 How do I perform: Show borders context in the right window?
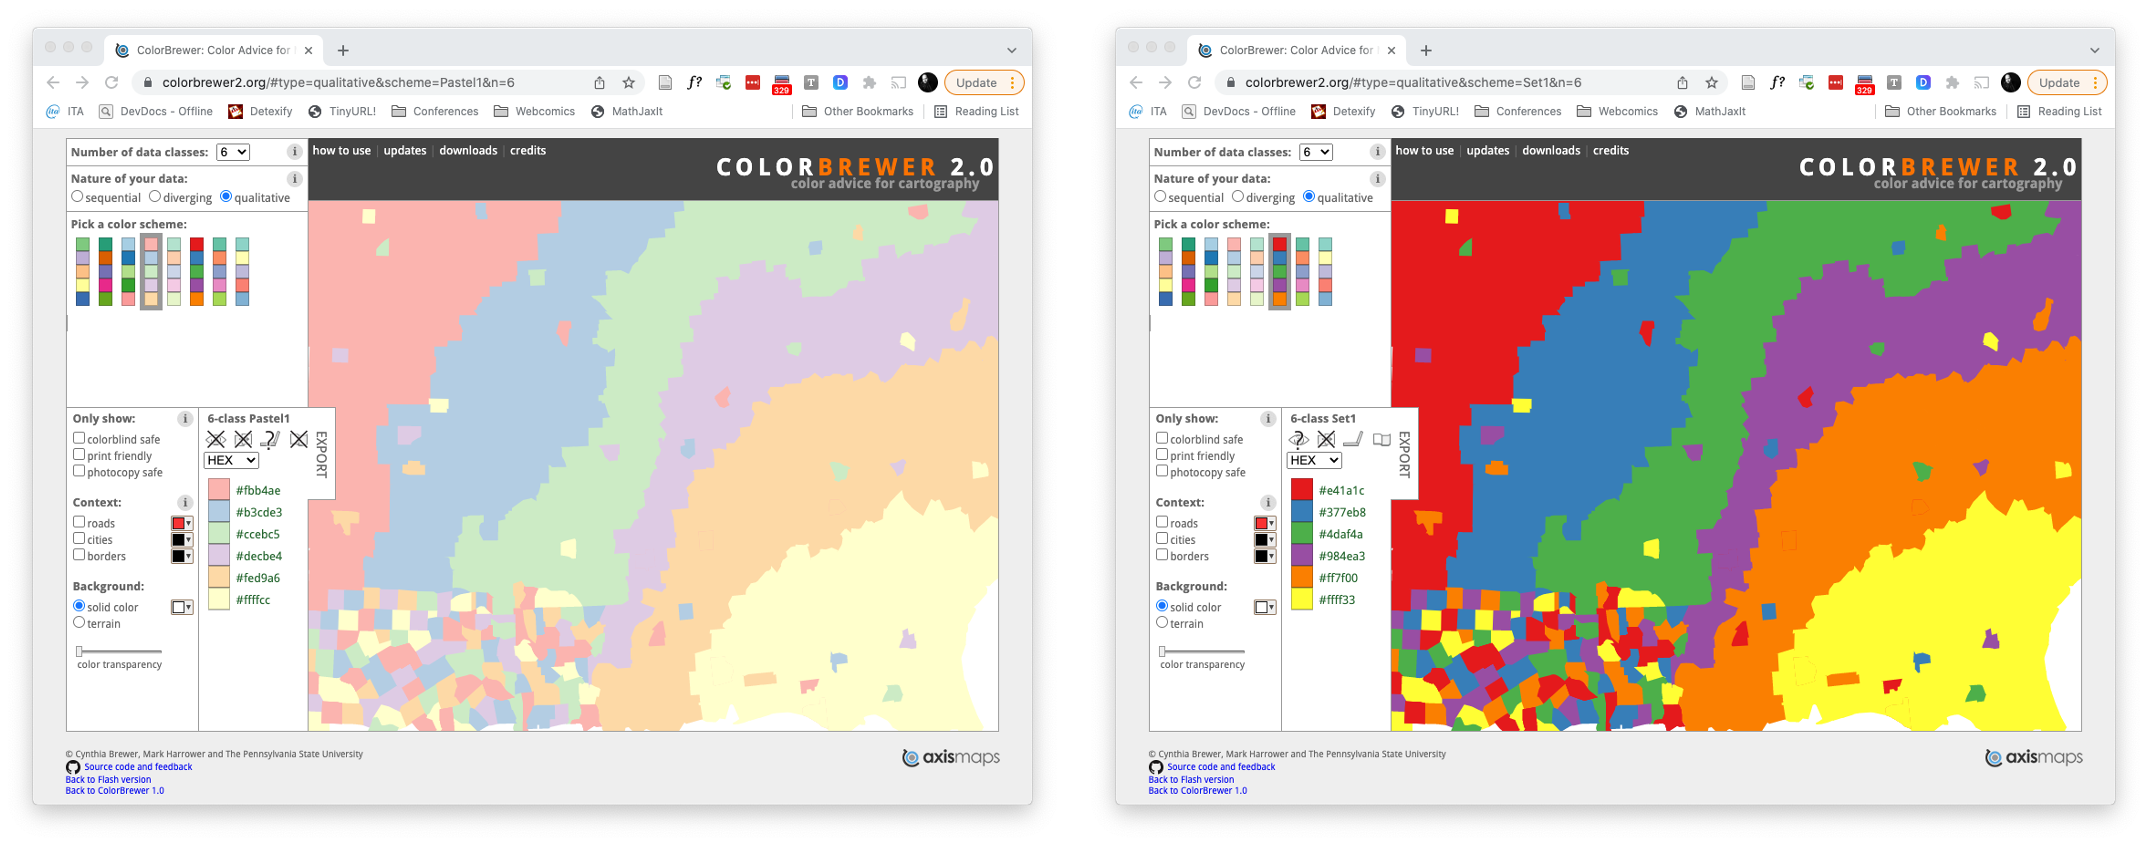pos(1162,555)
